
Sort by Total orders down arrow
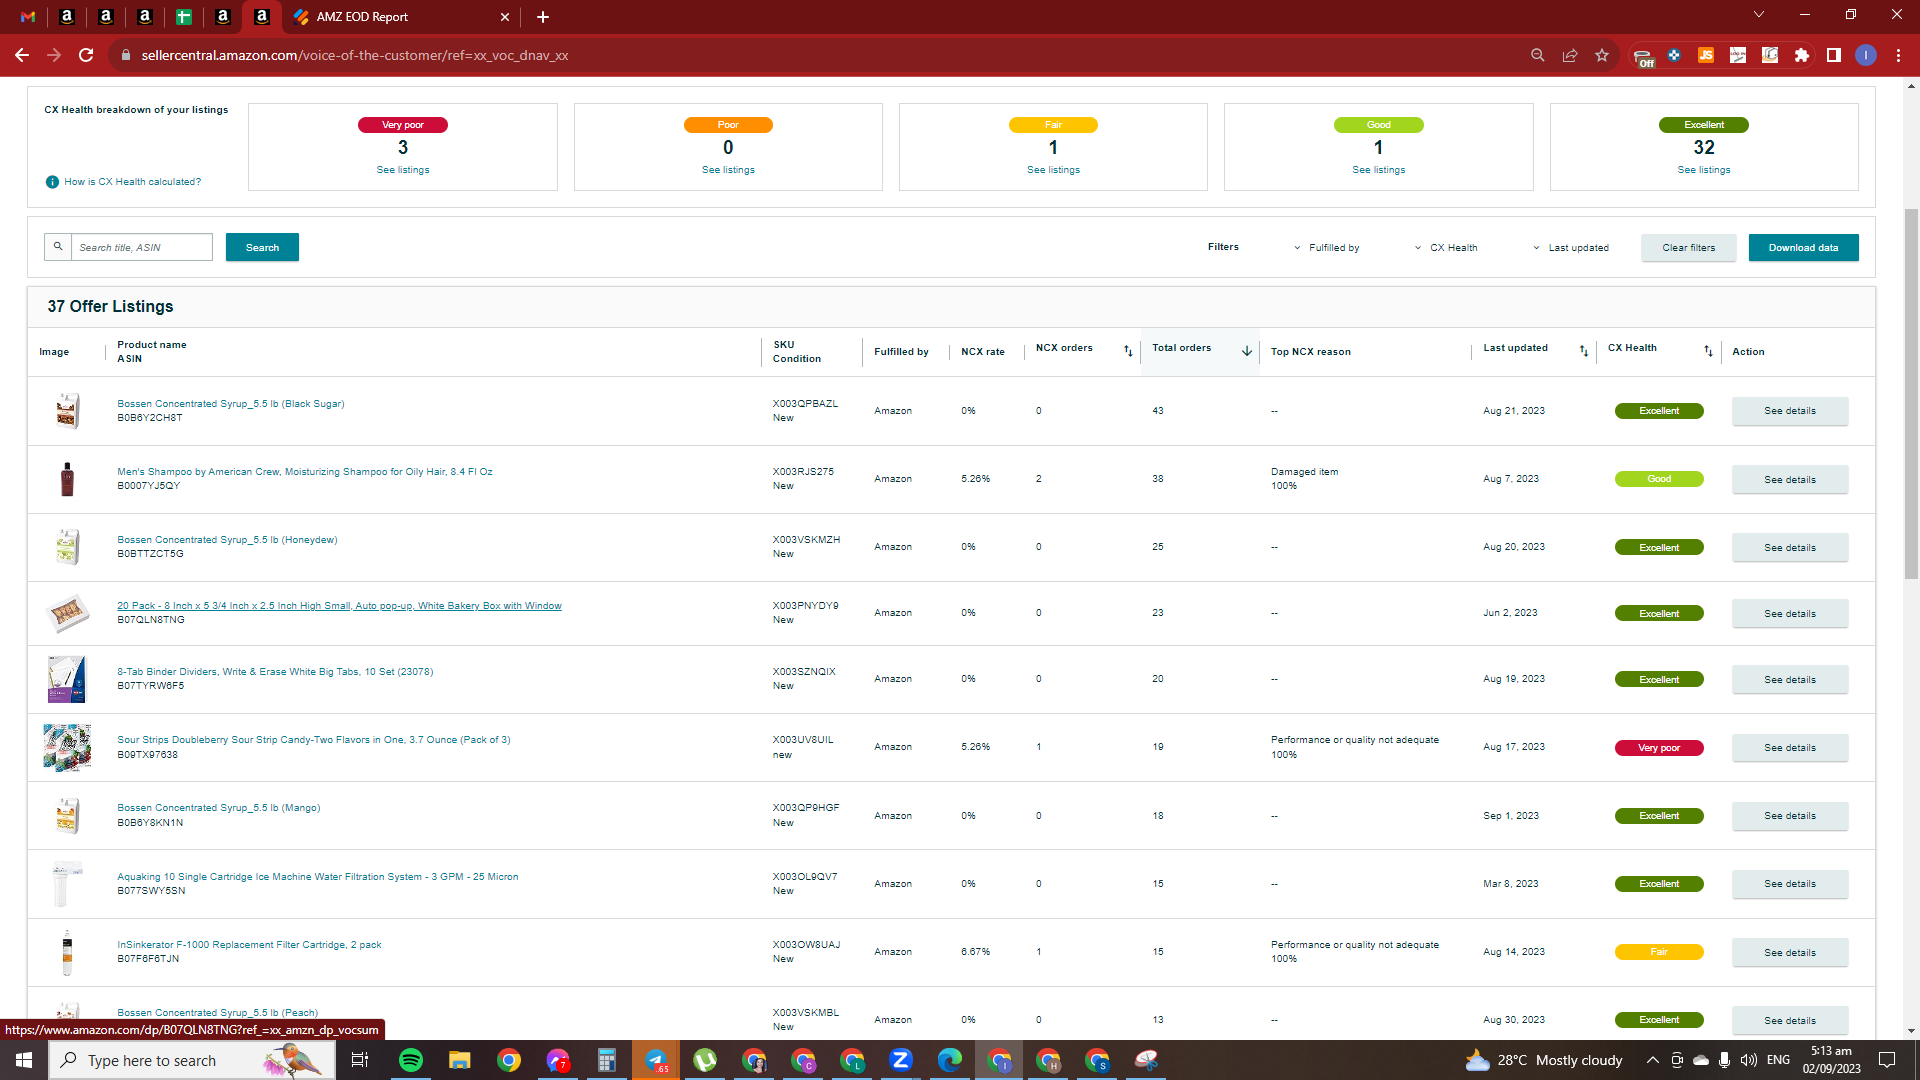(x=1247, y=351)
